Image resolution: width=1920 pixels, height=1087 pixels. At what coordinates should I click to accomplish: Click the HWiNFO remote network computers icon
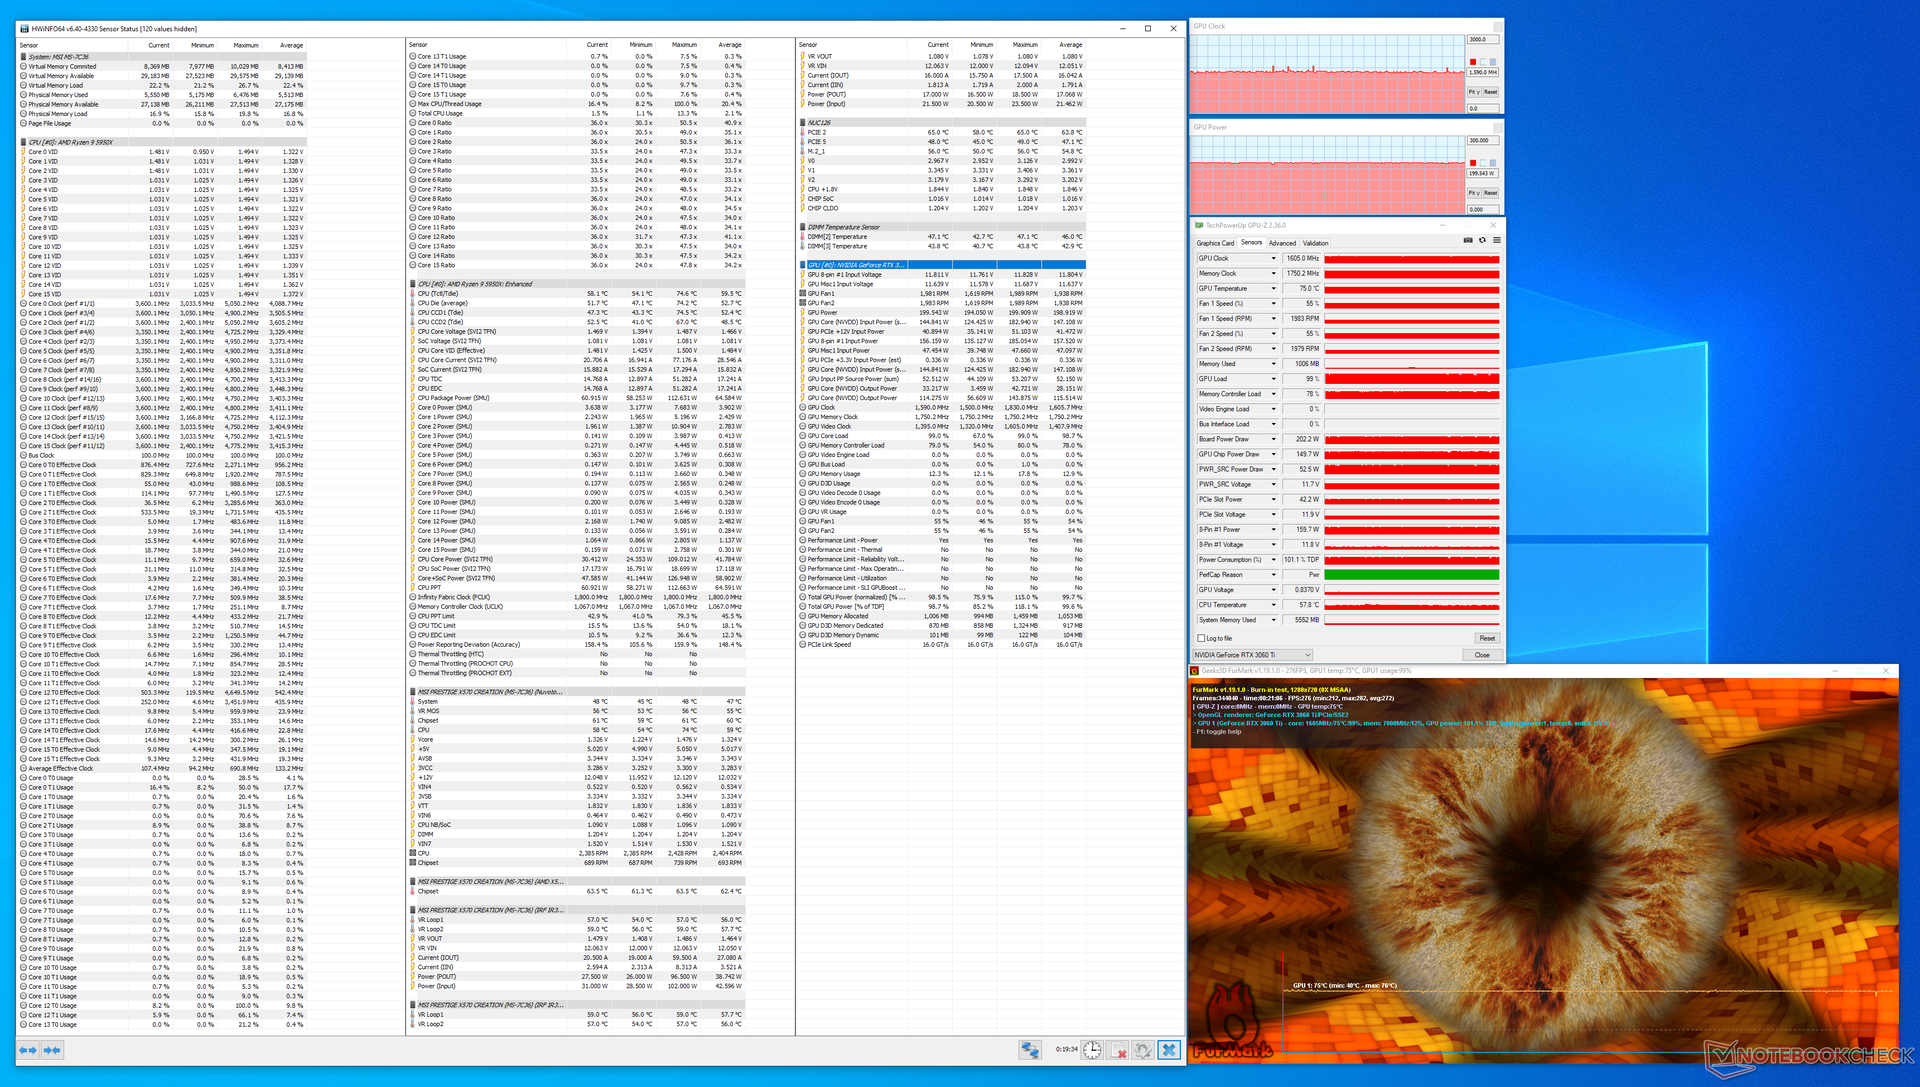[x=1029, y=1050]
